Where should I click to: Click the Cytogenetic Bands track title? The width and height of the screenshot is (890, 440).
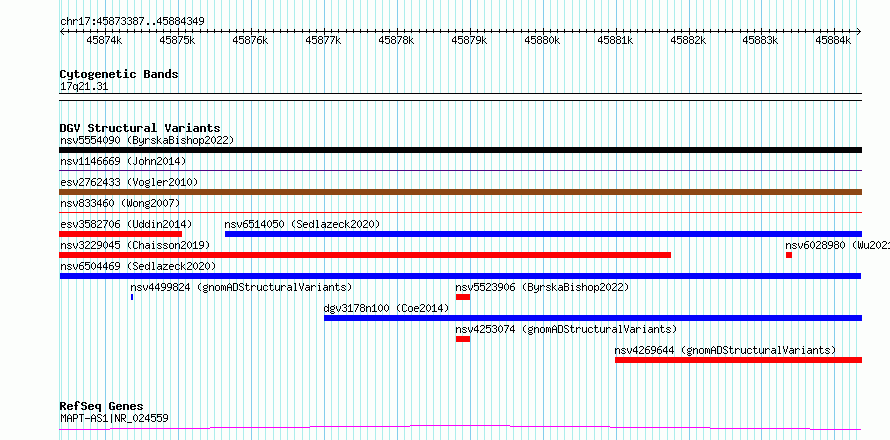coord(119,74)
